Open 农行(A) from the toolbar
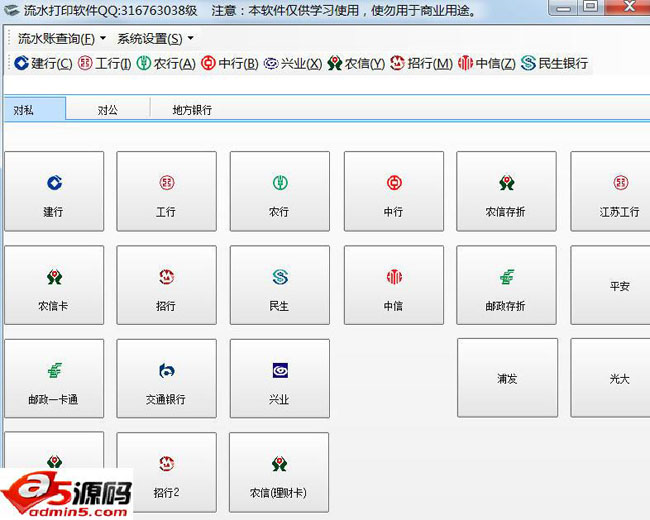 tap(166, 63)
